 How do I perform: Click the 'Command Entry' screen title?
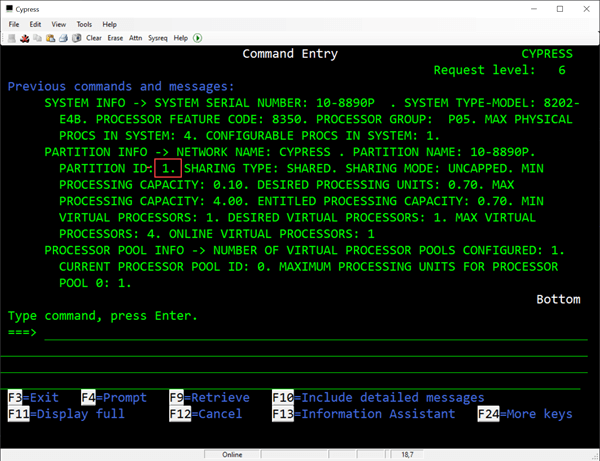pyautogui.click(x=290, y=54)
